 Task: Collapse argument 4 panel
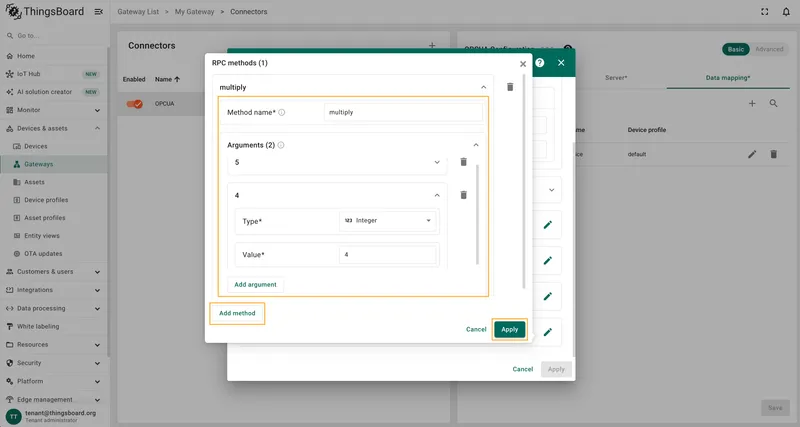pyautogui.click(x=437, y=195)
